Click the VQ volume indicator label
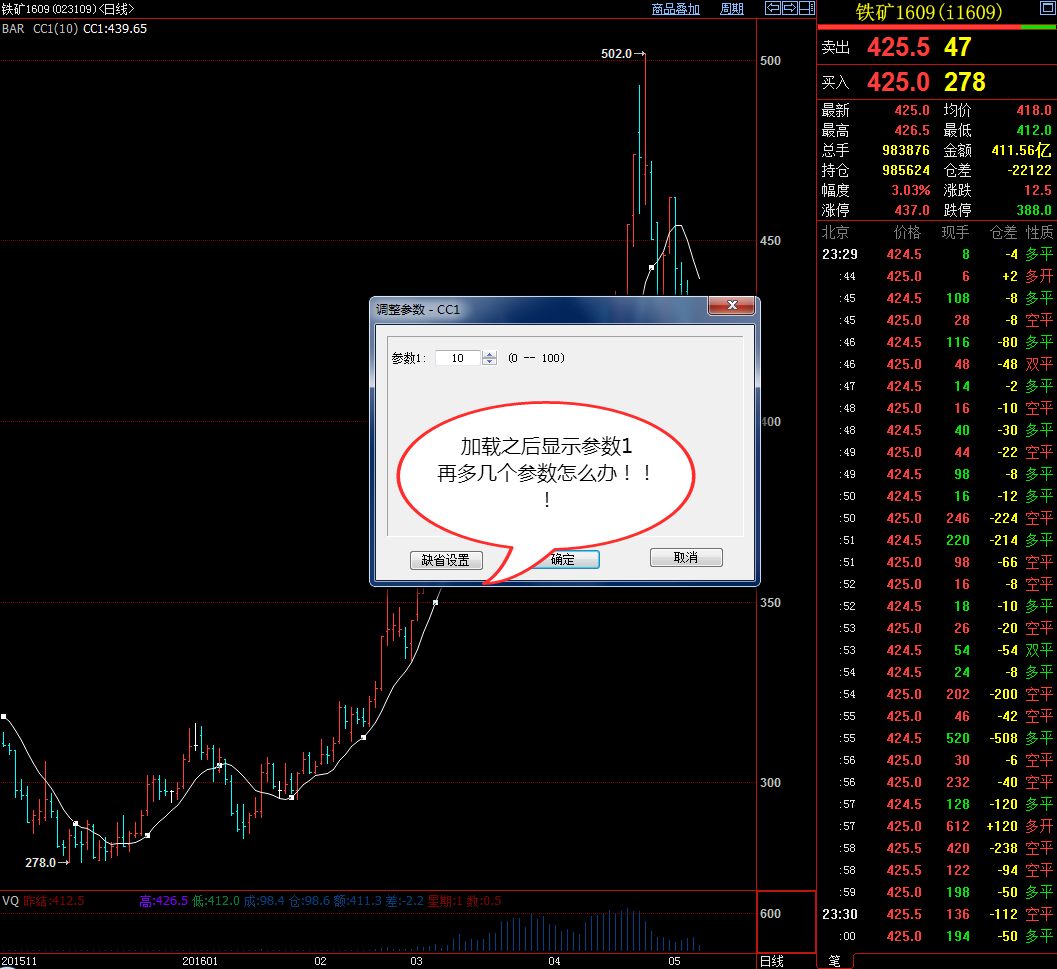 click(10, 901)
